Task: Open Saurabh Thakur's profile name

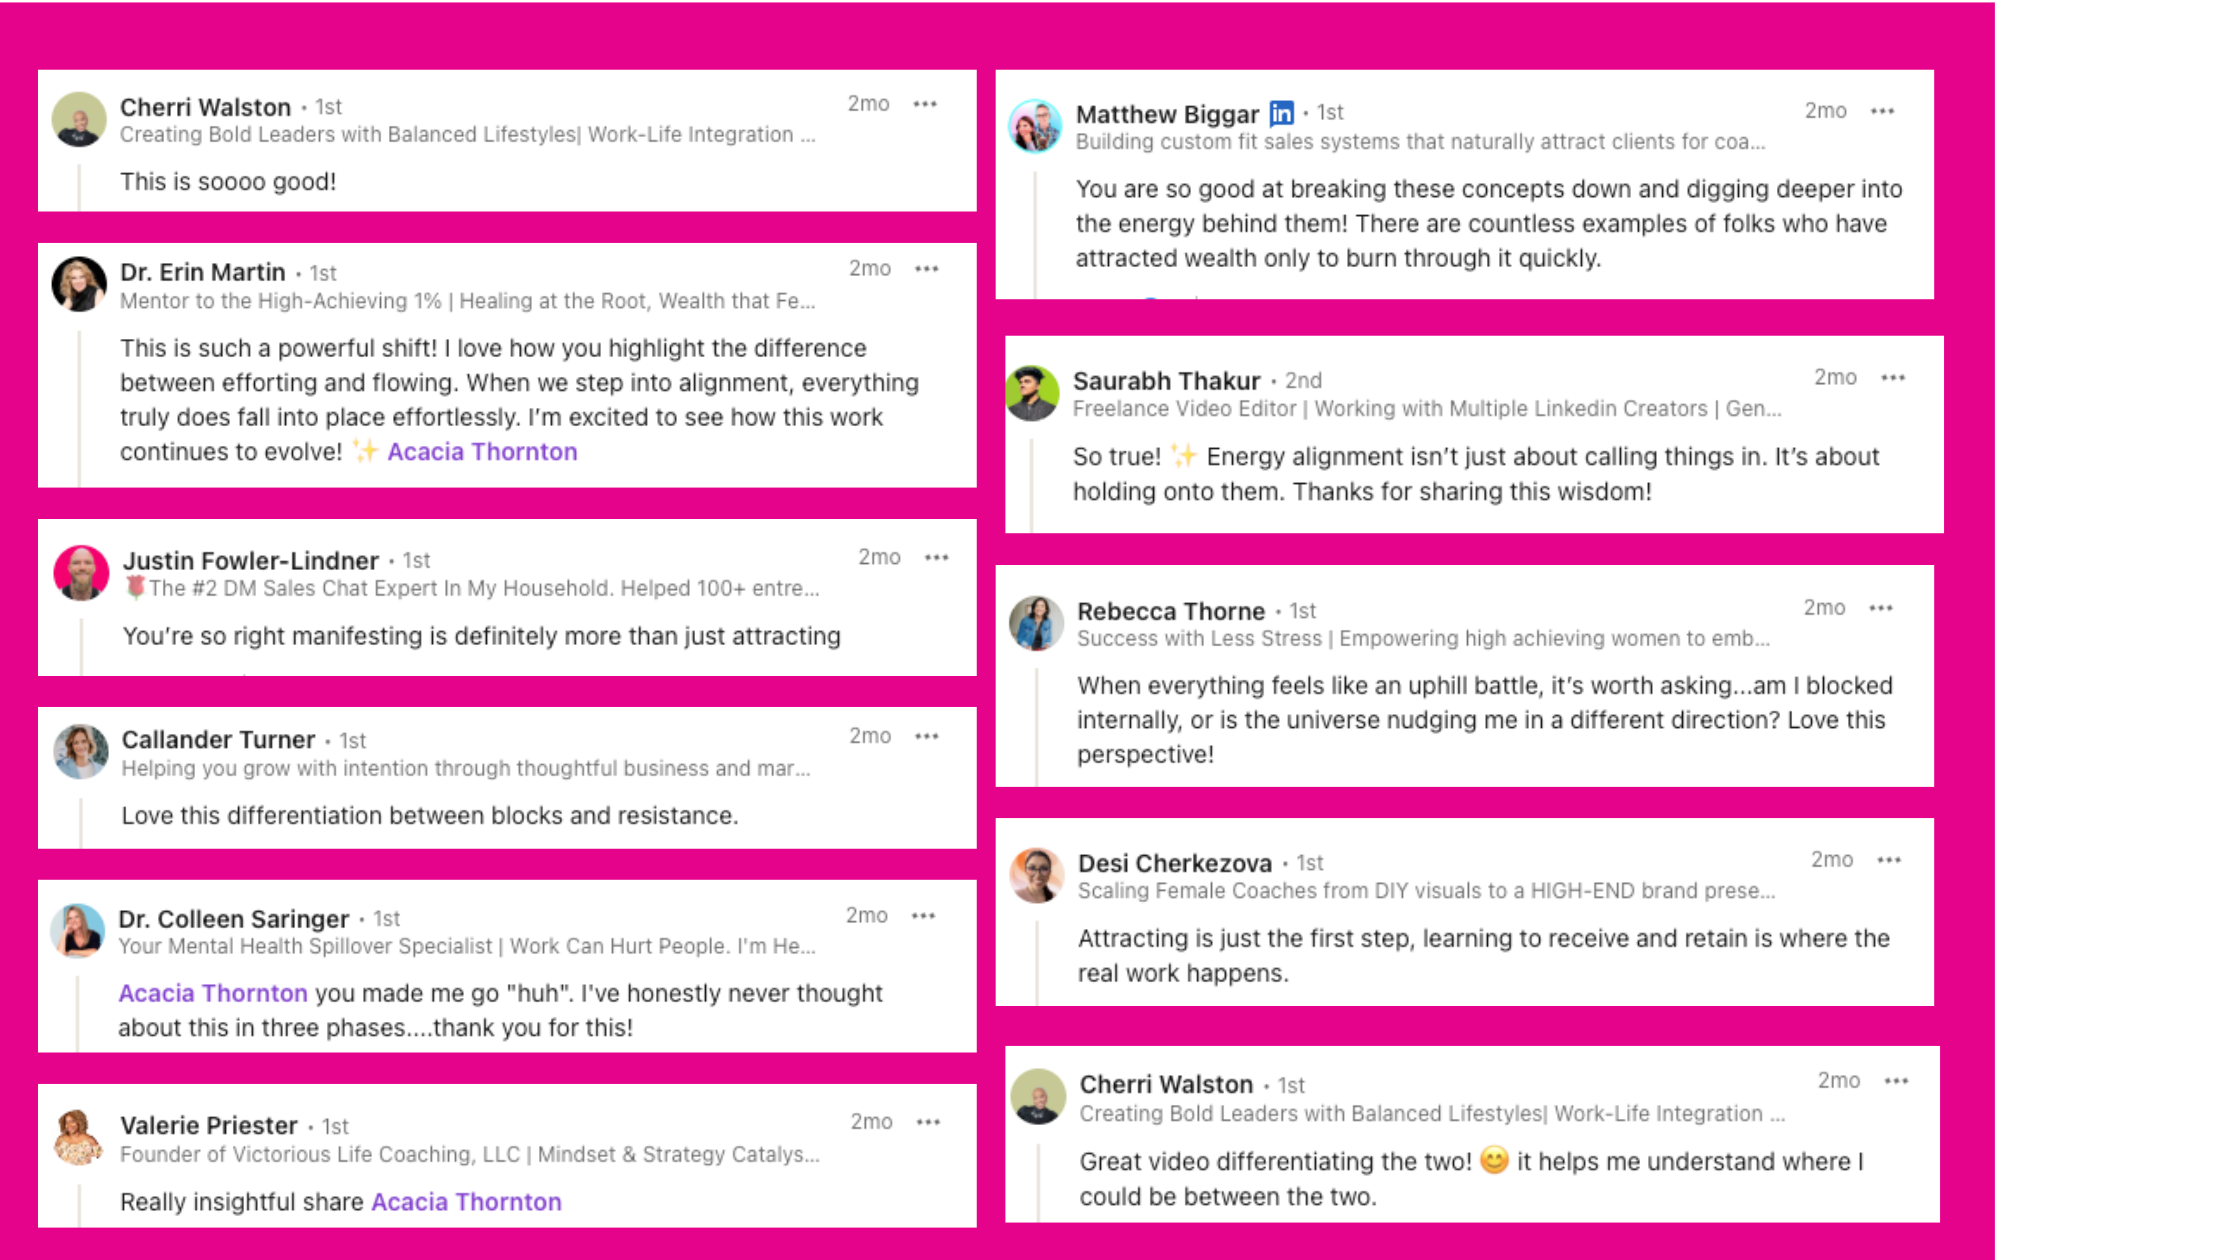Action: click(x=1166, y=381)
